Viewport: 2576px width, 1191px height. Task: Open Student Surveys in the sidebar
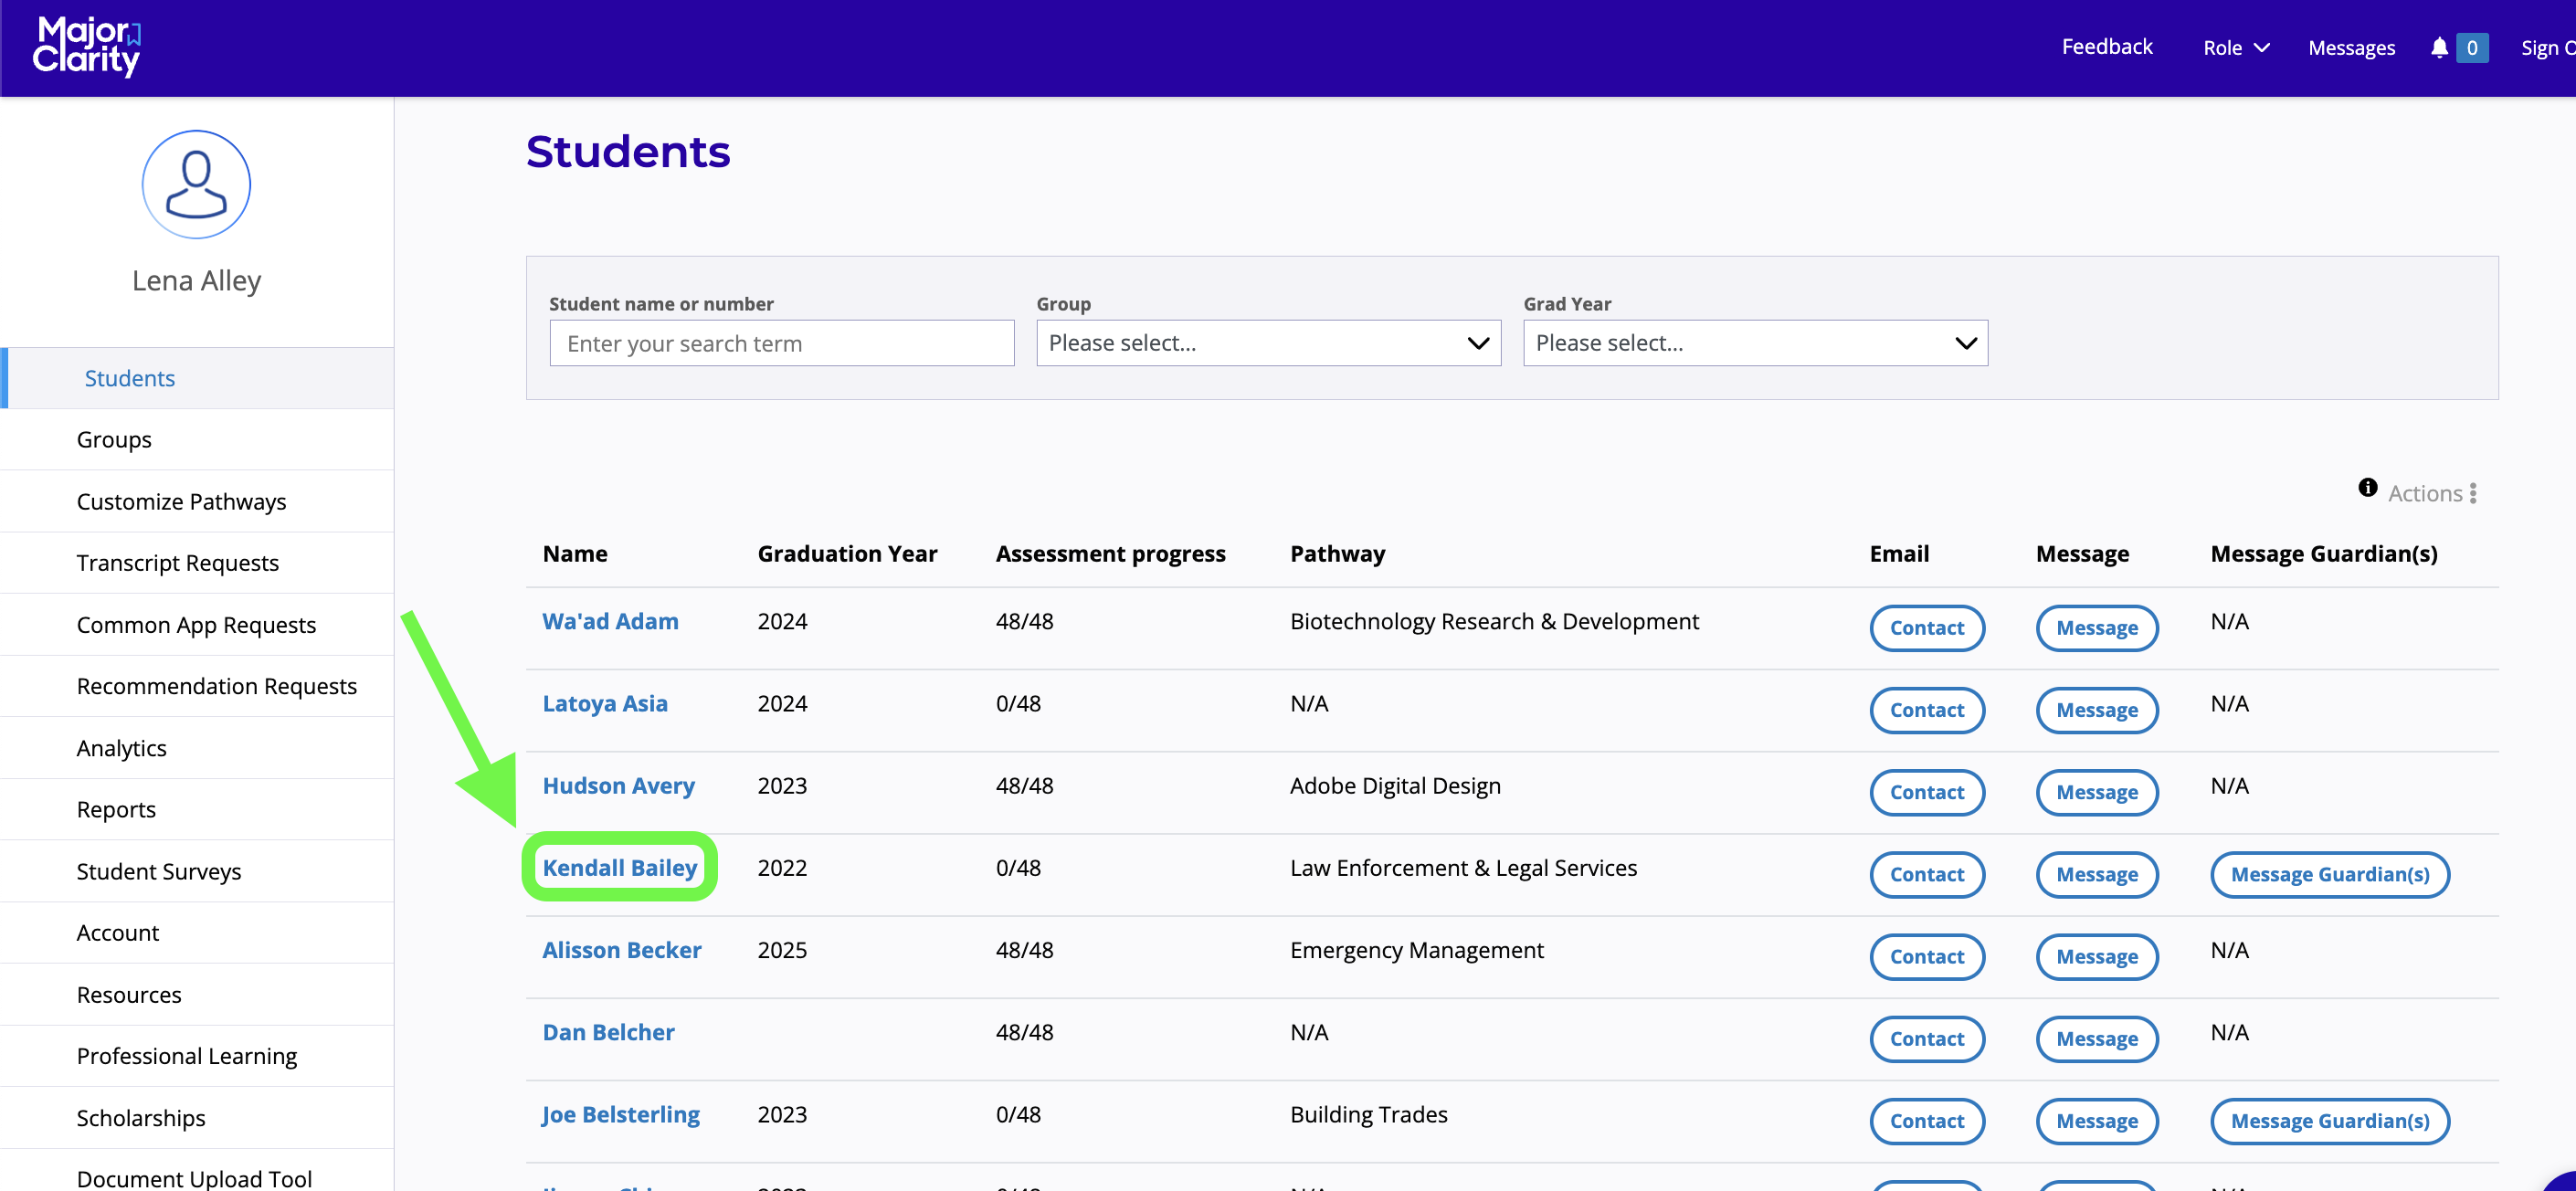click(197, 871)
